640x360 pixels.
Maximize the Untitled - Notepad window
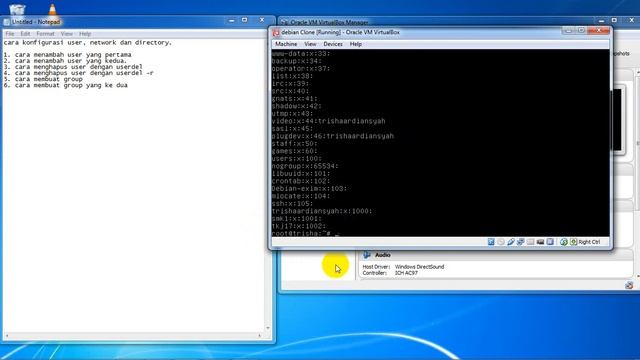[244, 20]
